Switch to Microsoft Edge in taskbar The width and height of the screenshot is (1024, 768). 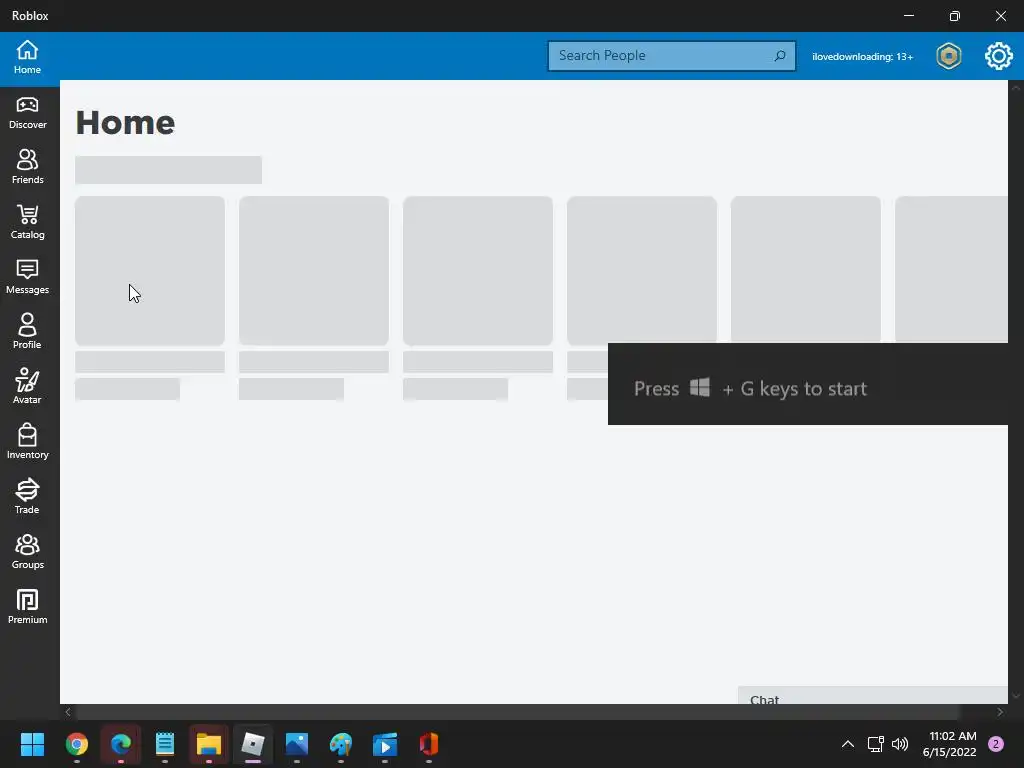pos(121,744)
